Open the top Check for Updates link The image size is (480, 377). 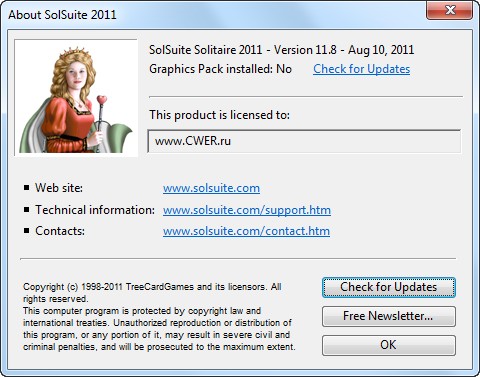[x=361, y=69]
